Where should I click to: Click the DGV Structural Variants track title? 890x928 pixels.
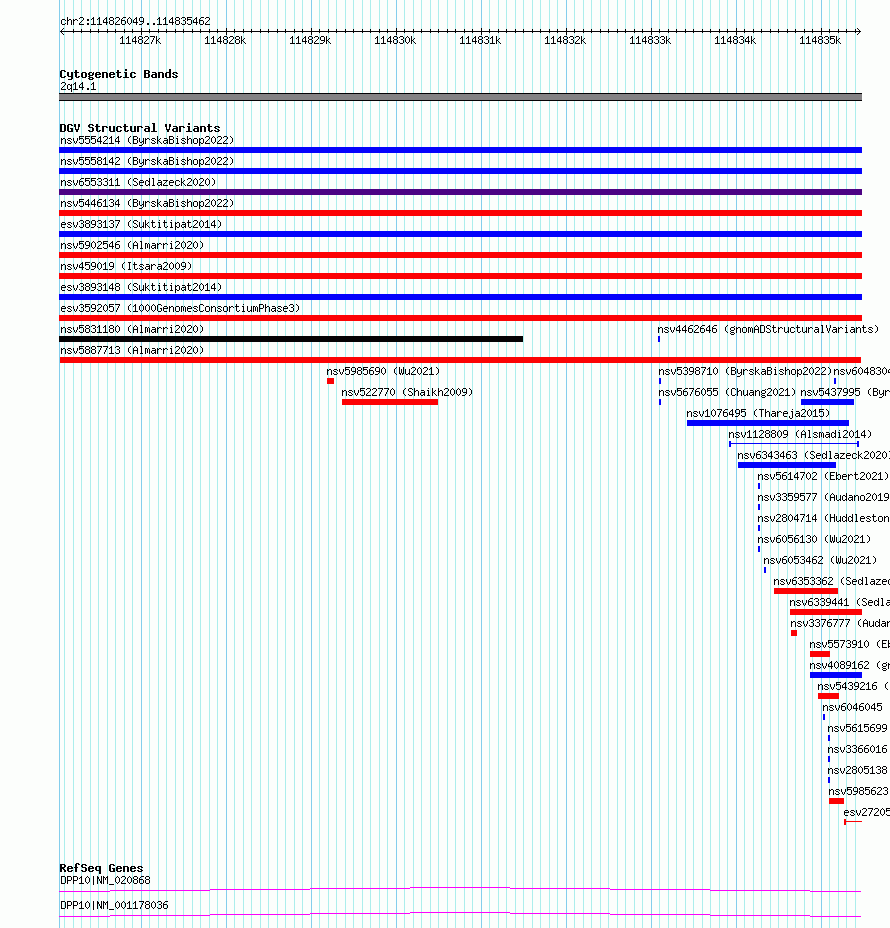(x=140, y=128)
